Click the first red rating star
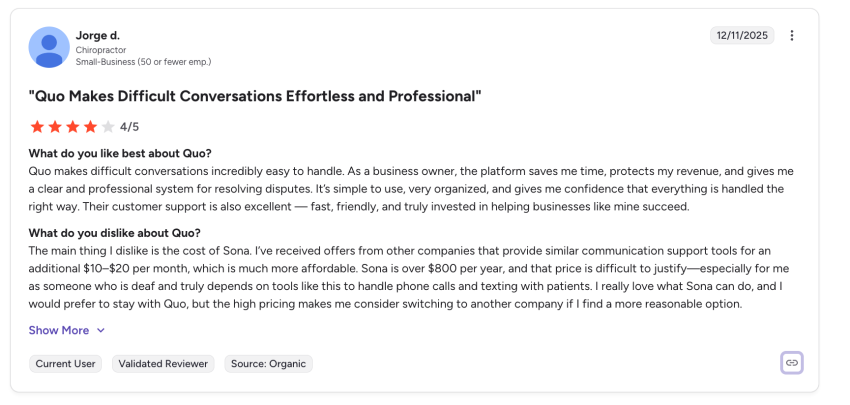The width and height of the screenshot is (850, 405). click(x=37, y=127)
